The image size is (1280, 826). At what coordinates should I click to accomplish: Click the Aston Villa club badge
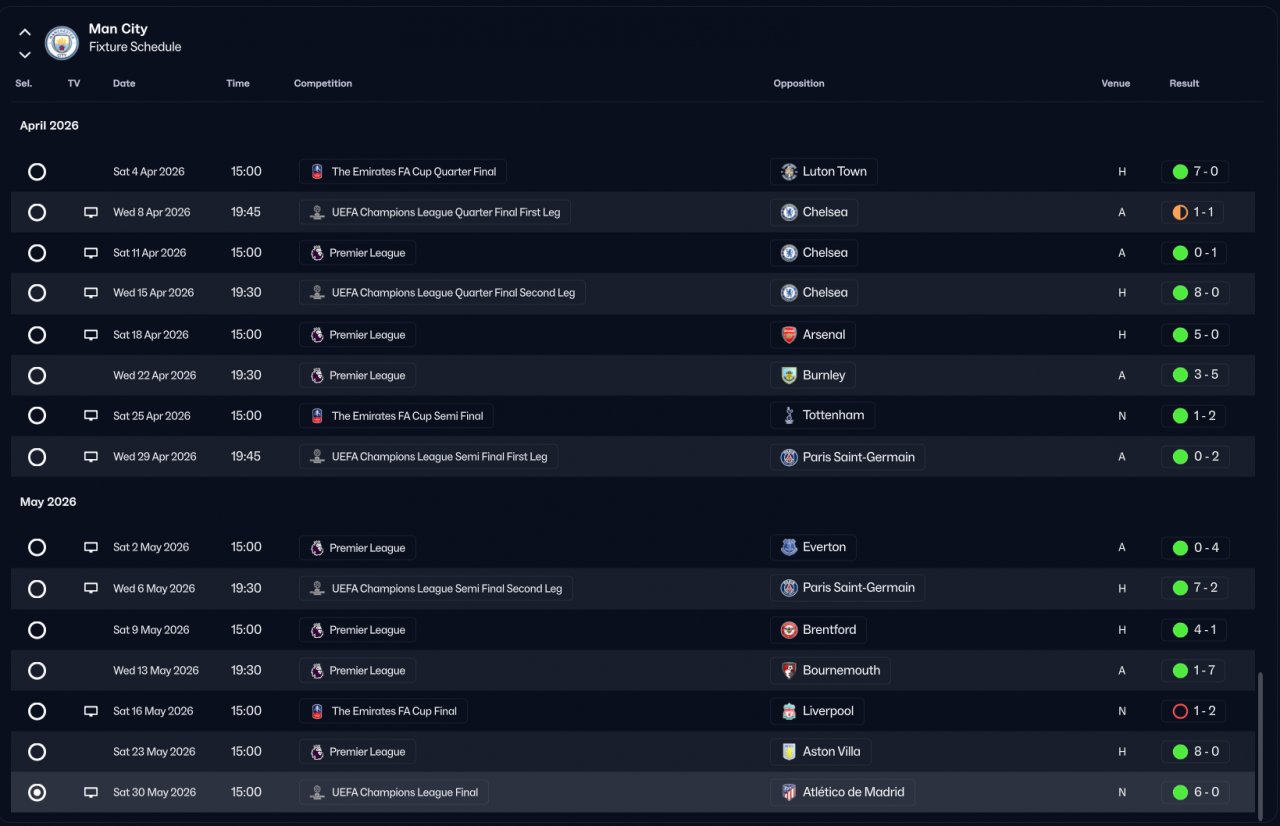(x=789, y=752)
